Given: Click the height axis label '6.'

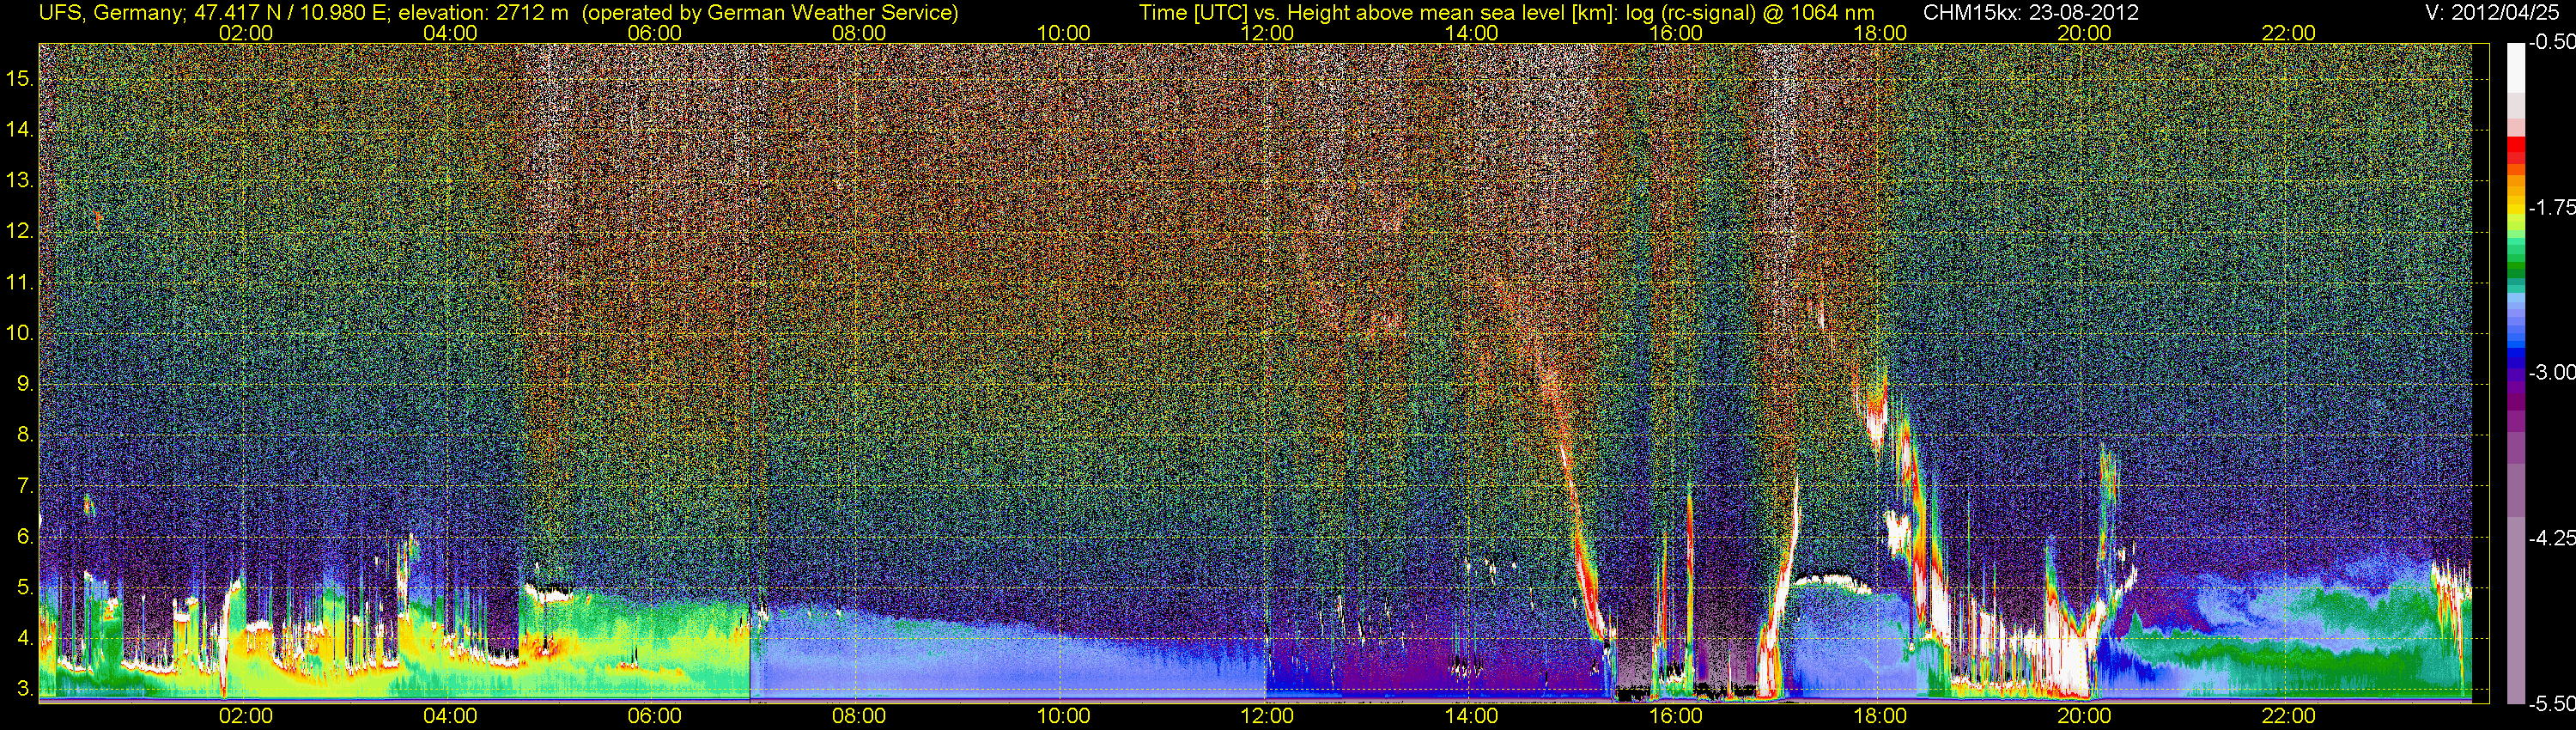Looking at the screenshot, I should [x=26, y=537].
